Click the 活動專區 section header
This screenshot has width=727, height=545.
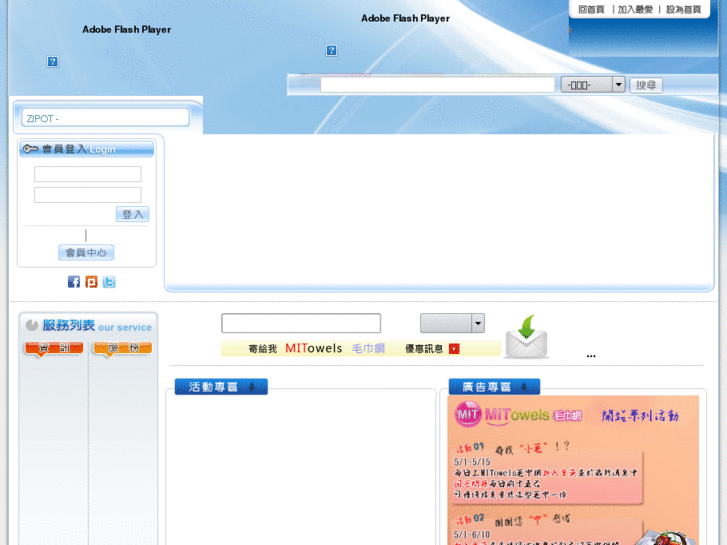point(221,387)
